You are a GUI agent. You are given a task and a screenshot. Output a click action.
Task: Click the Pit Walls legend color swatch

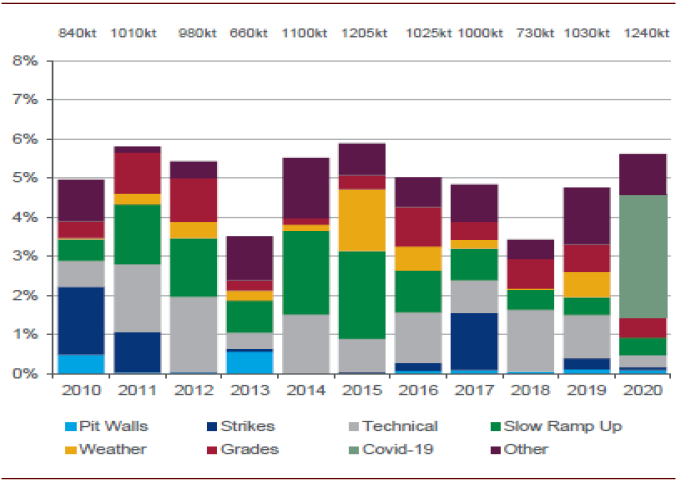tap(71, 427)
